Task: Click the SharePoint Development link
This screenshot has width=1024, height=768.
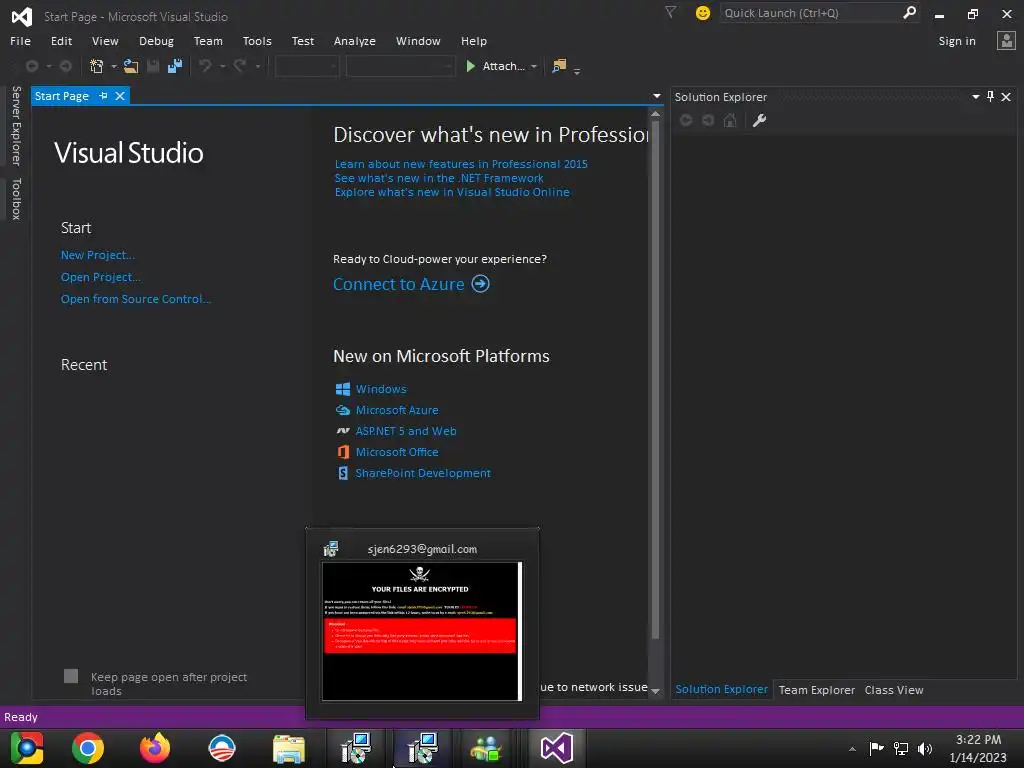Action: pyautogui.click(x=423, y=473)
